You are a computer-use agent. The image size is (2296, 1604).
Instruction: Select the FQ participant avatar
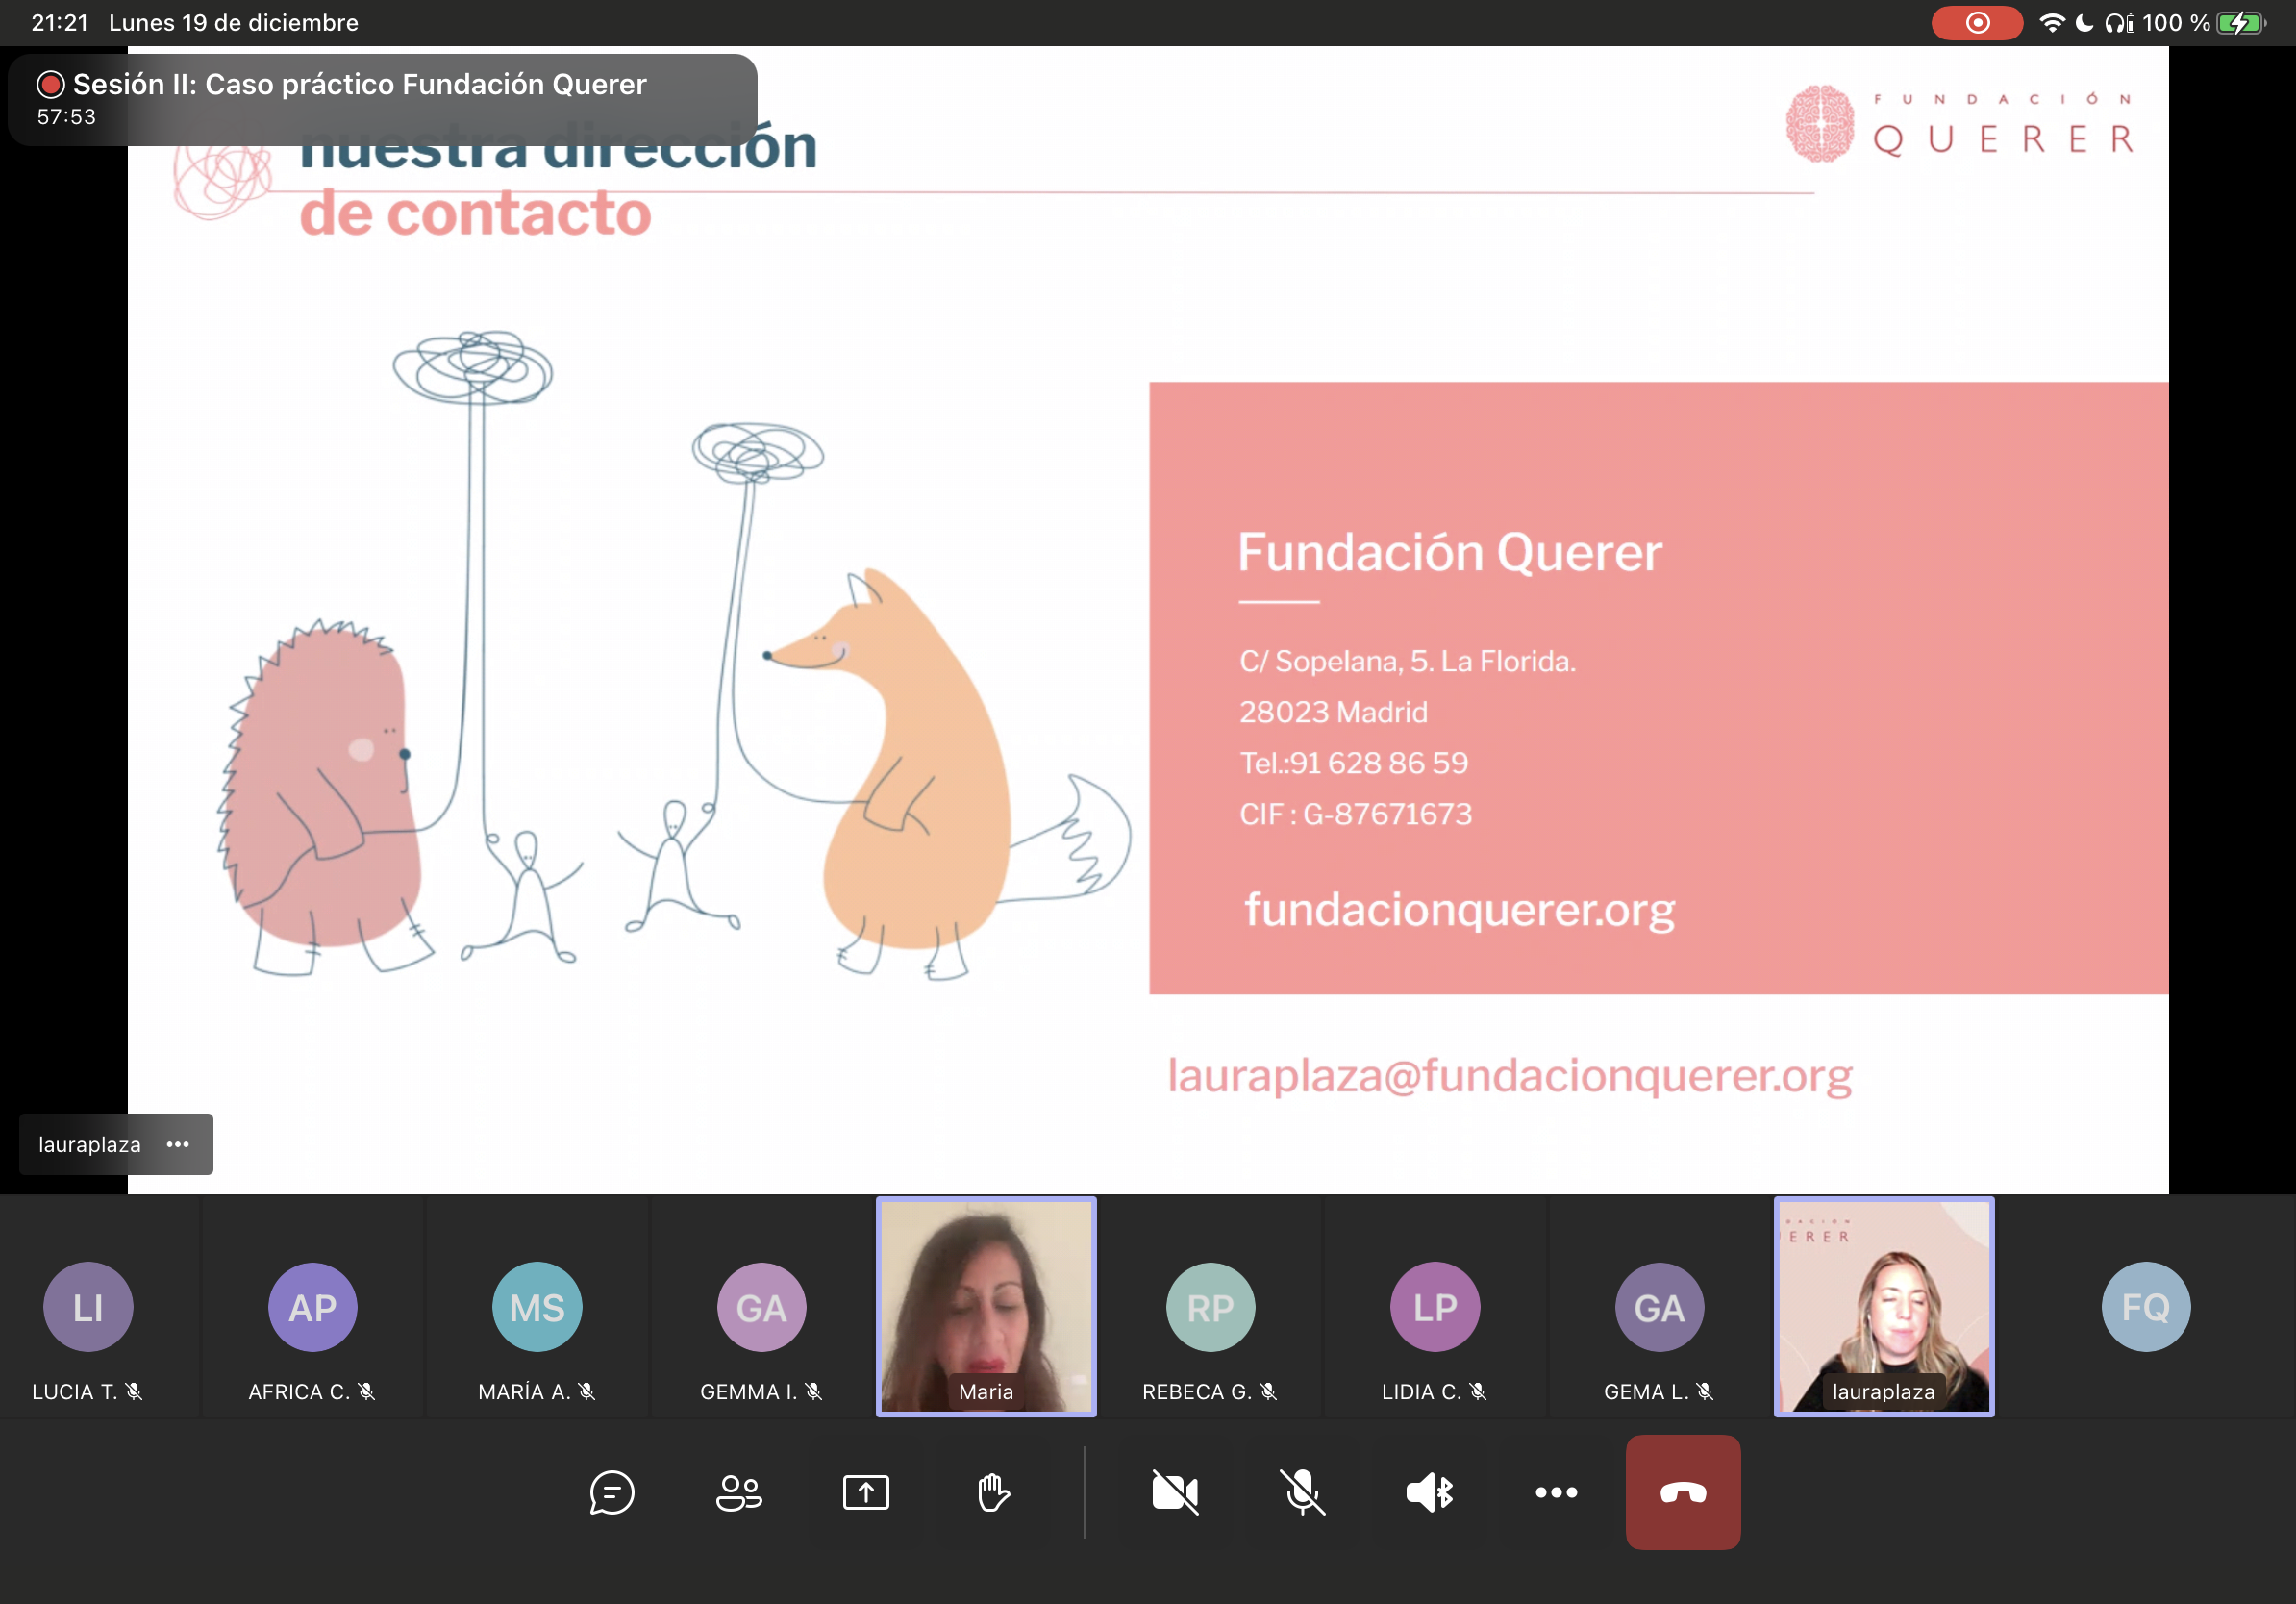pos(2146,1307)
